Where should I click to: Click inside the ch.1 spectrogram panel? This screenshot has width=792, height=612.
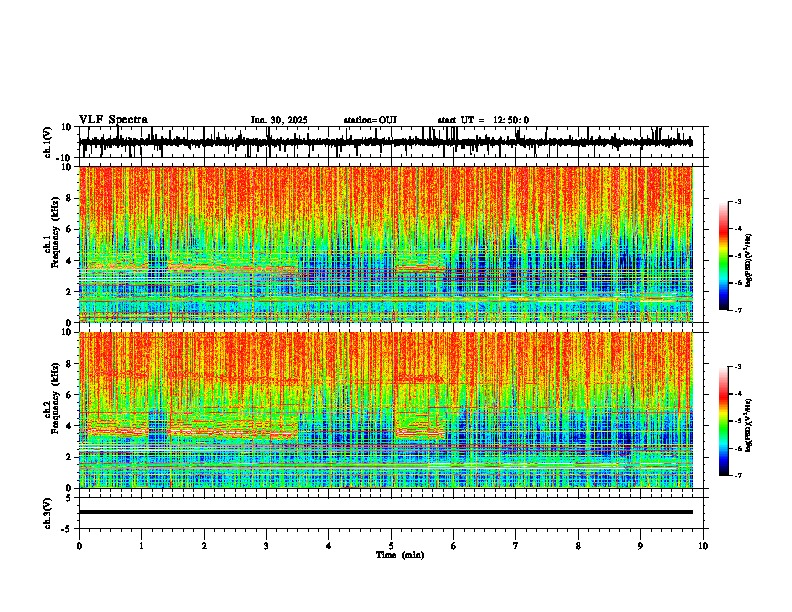[386, 244]
